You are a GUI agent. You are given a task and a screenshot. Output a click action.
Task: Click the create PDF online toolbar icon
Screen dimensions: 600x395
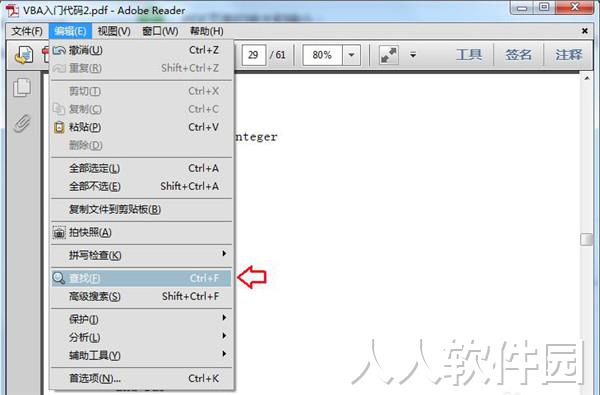tap(24, 55)
